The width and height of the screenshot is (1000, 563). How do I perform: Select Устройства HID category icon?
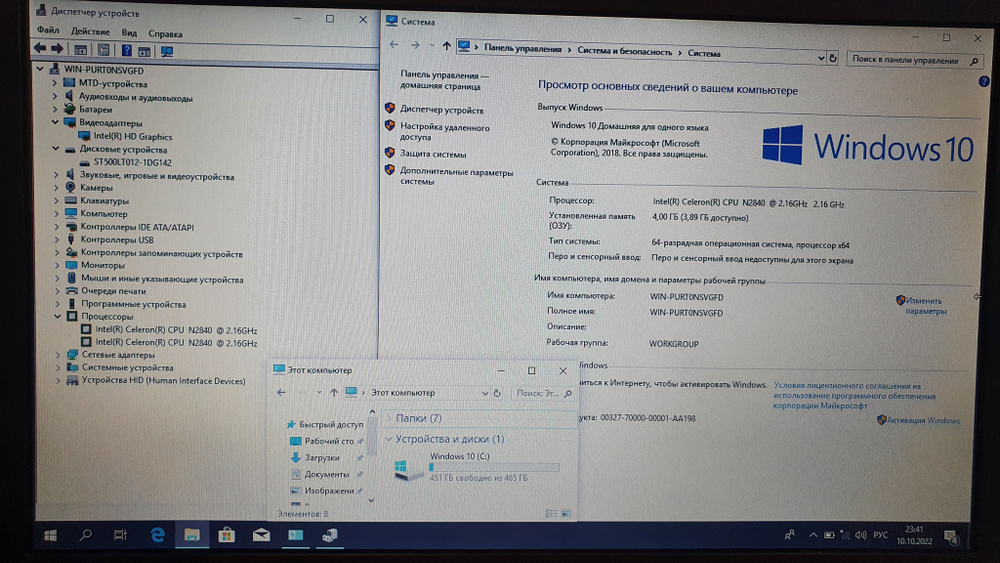coord(72,381)
